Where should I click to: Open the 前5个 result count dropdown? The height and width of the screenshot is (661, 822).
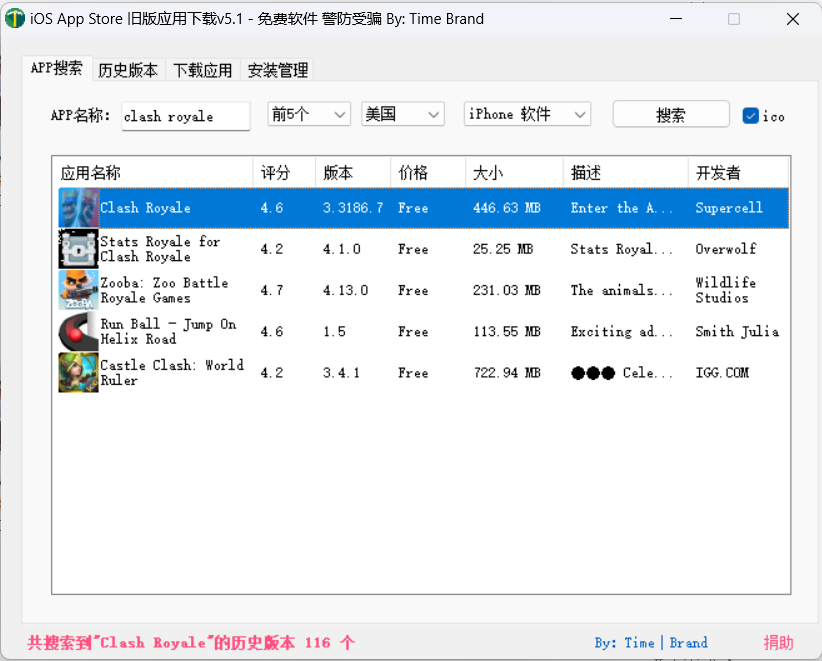(x=309, y=115)
